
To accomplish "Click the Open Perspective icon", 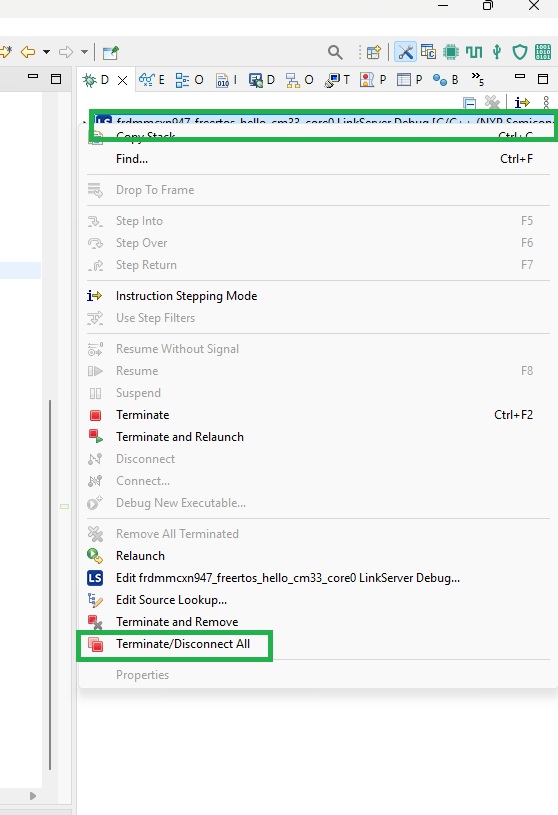I will [374, 52].
